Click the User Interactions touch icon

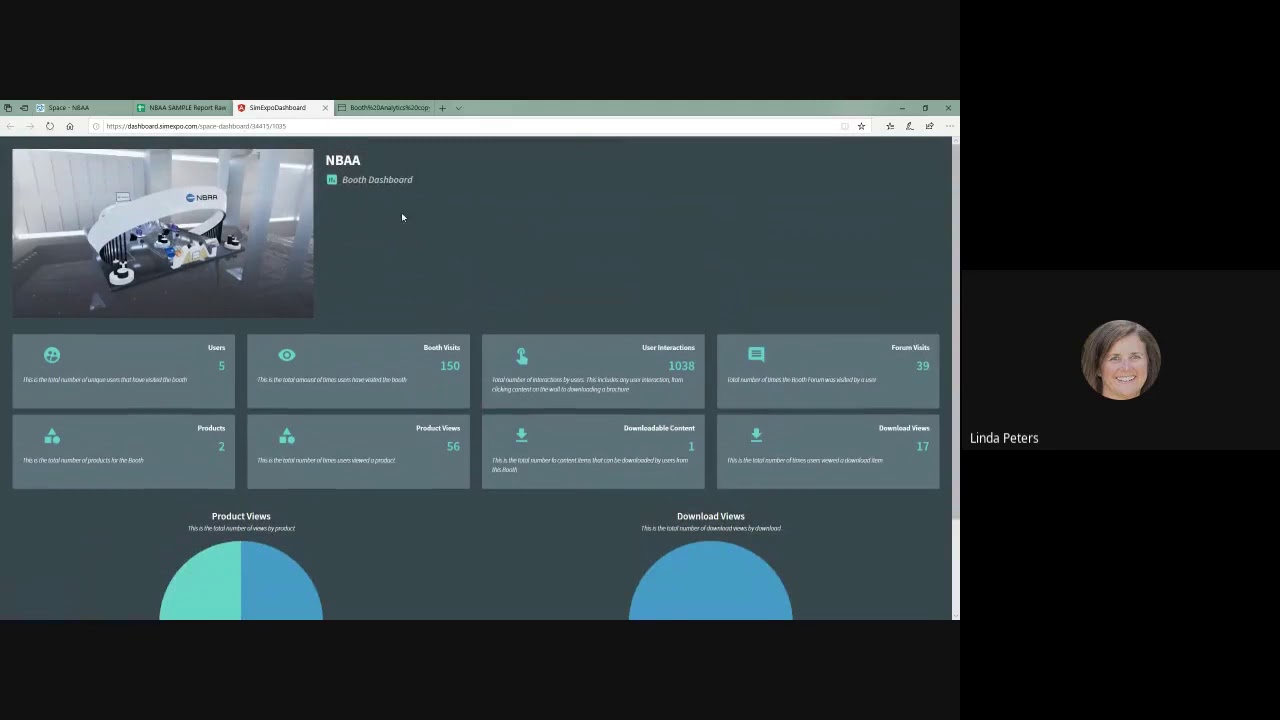click(521, 356)
